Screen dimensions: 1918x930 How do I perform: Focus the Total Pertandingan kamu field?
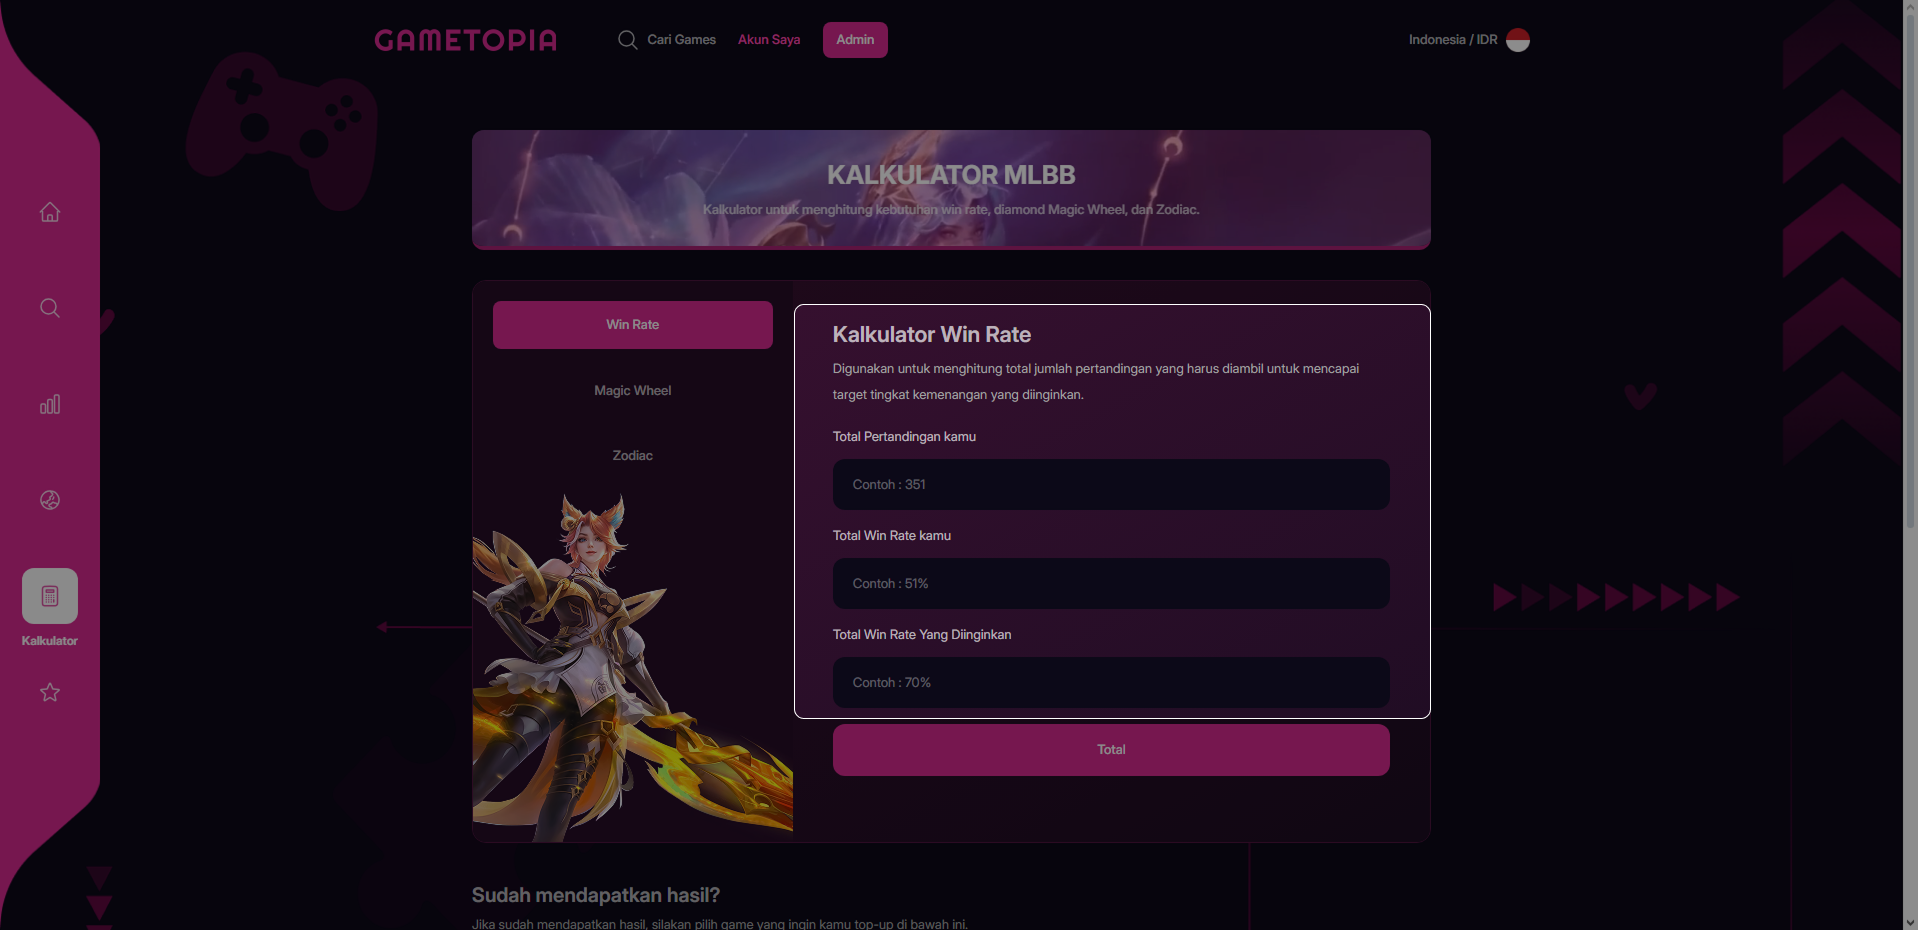tap(1111, 484)
